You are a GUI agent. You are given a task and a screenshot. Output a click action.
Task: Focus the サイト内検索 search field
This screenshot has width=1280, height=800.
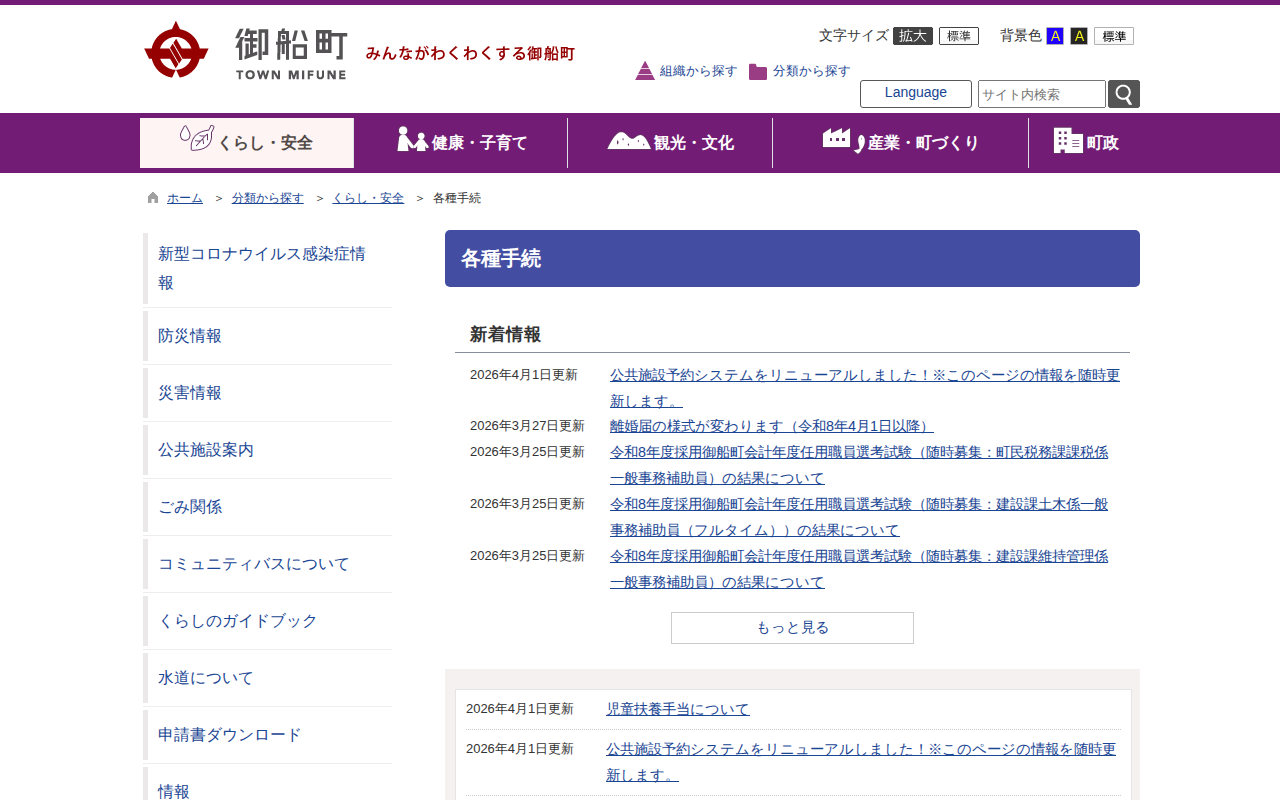pos(1042,94)
